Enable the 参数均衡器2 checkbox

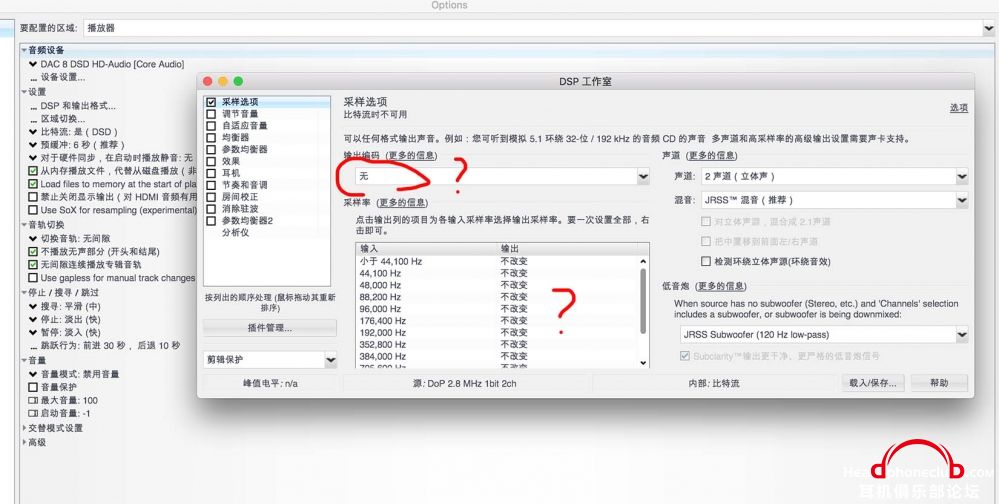tap(211, 220)
